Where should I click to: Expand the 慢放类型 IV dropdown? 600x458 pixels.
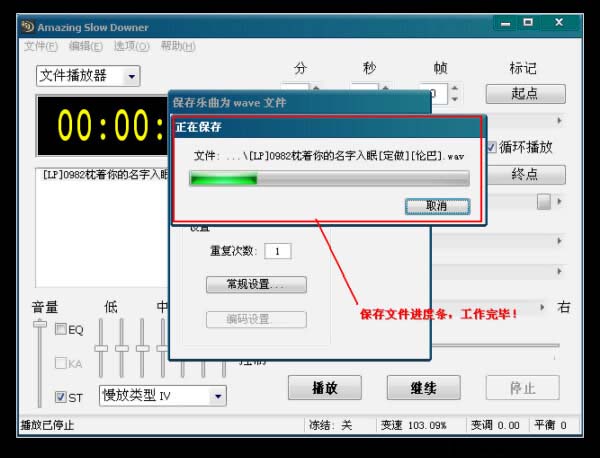pyautogui.click(x=218, y=396)
